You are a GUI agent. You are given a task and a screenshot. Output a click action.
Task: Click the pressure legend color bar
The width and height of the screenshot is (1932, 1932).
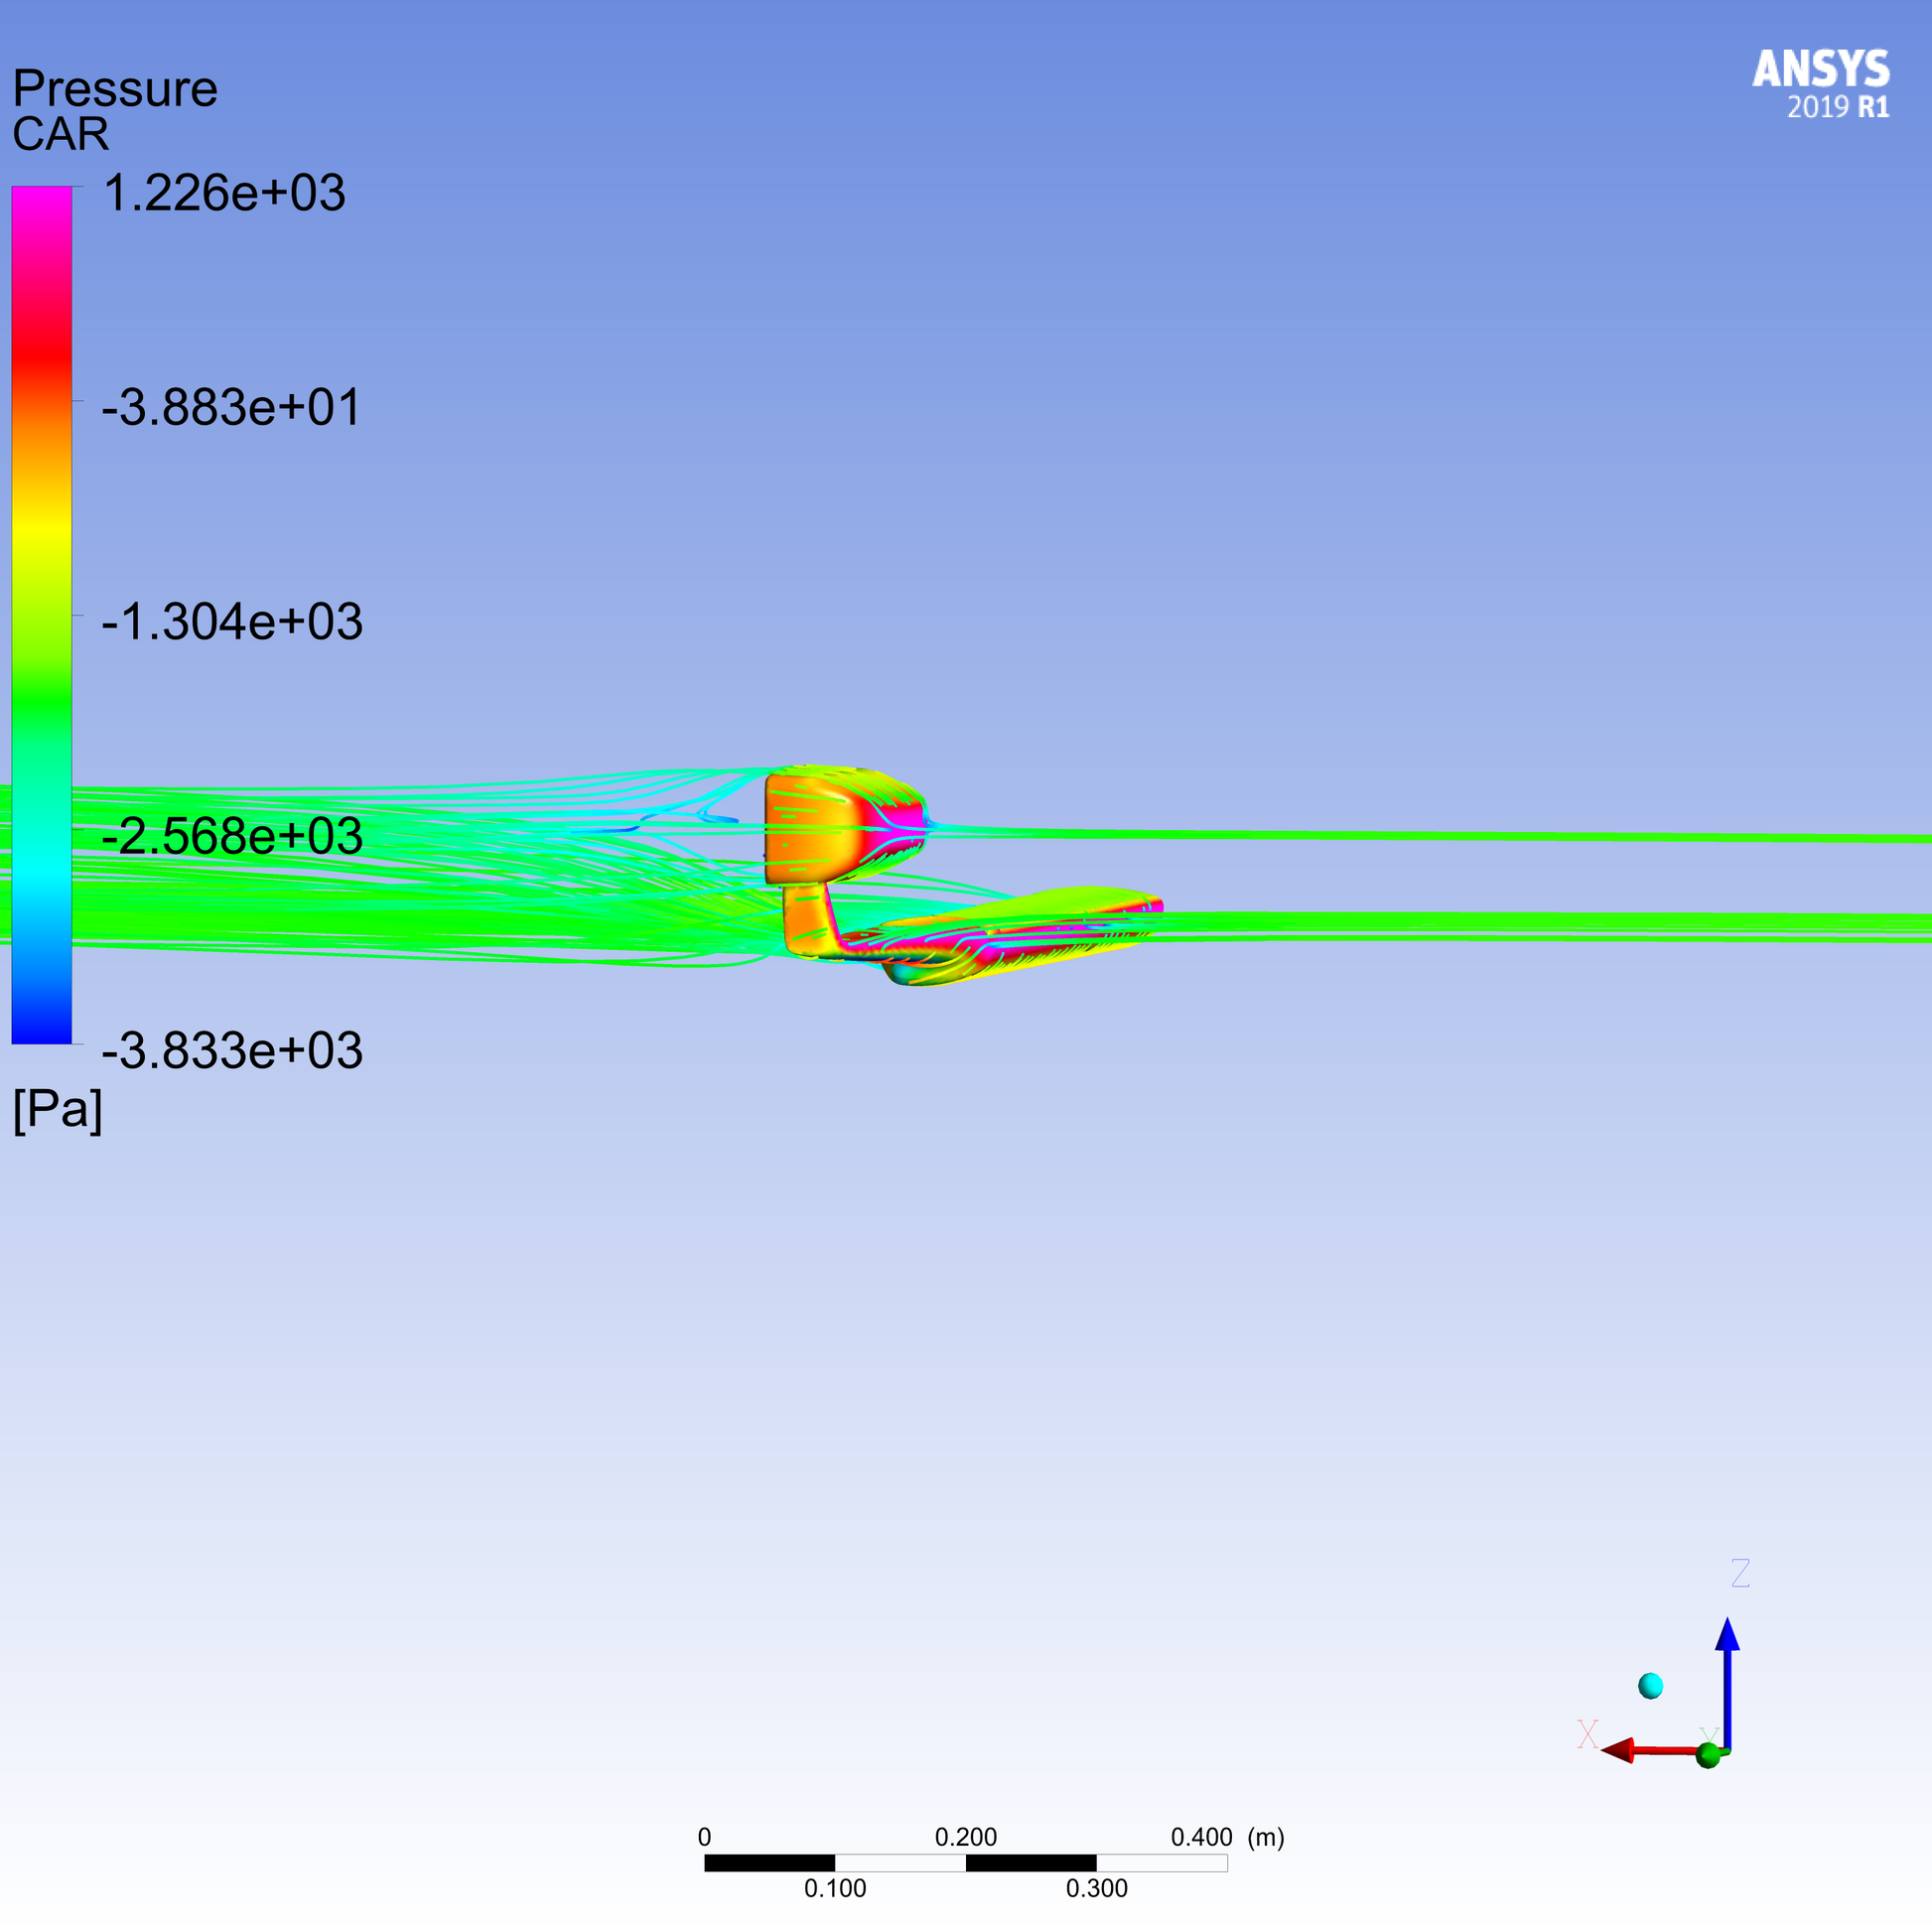coord(42,615)
